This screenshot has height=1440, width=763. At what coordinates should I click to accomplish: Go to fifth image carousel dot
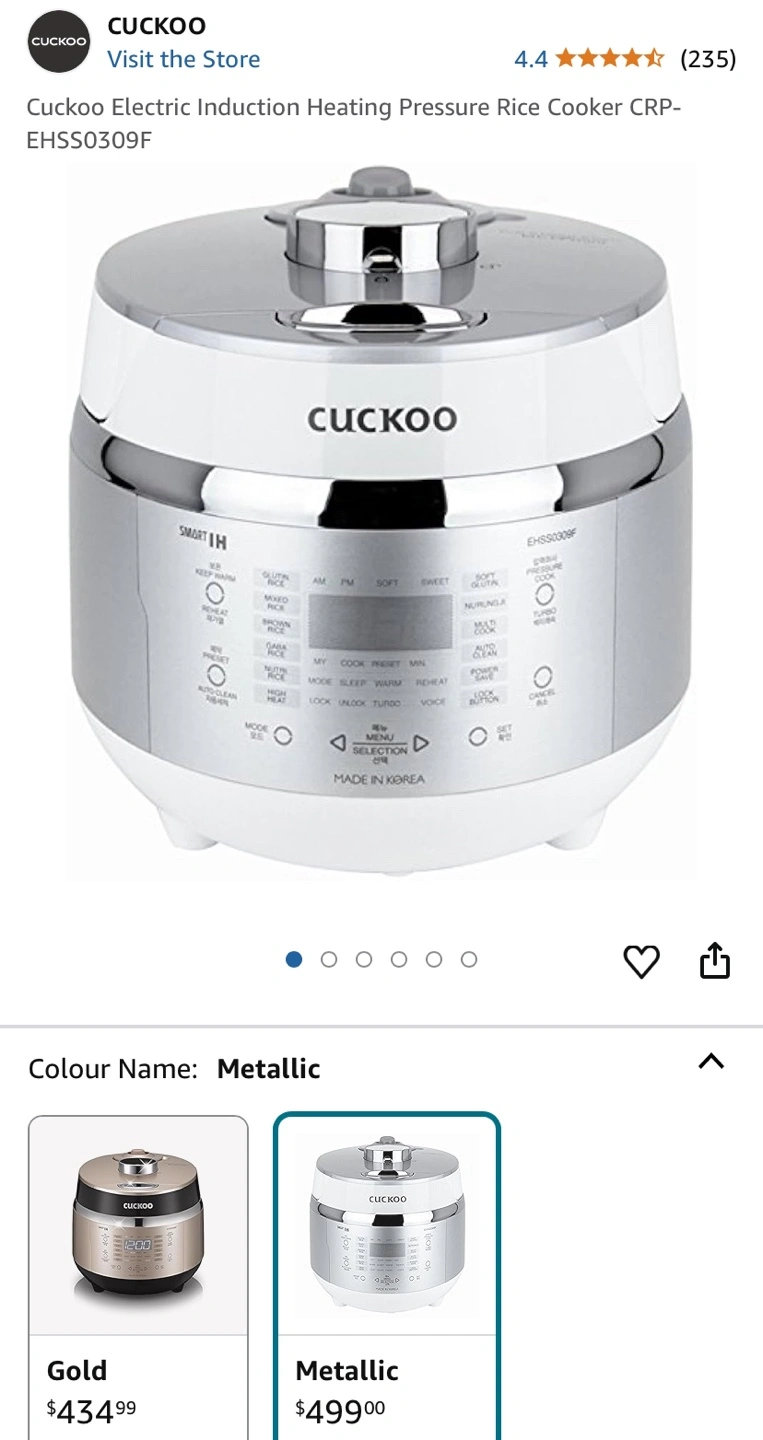pyautogui.click(x=434, y=959)
